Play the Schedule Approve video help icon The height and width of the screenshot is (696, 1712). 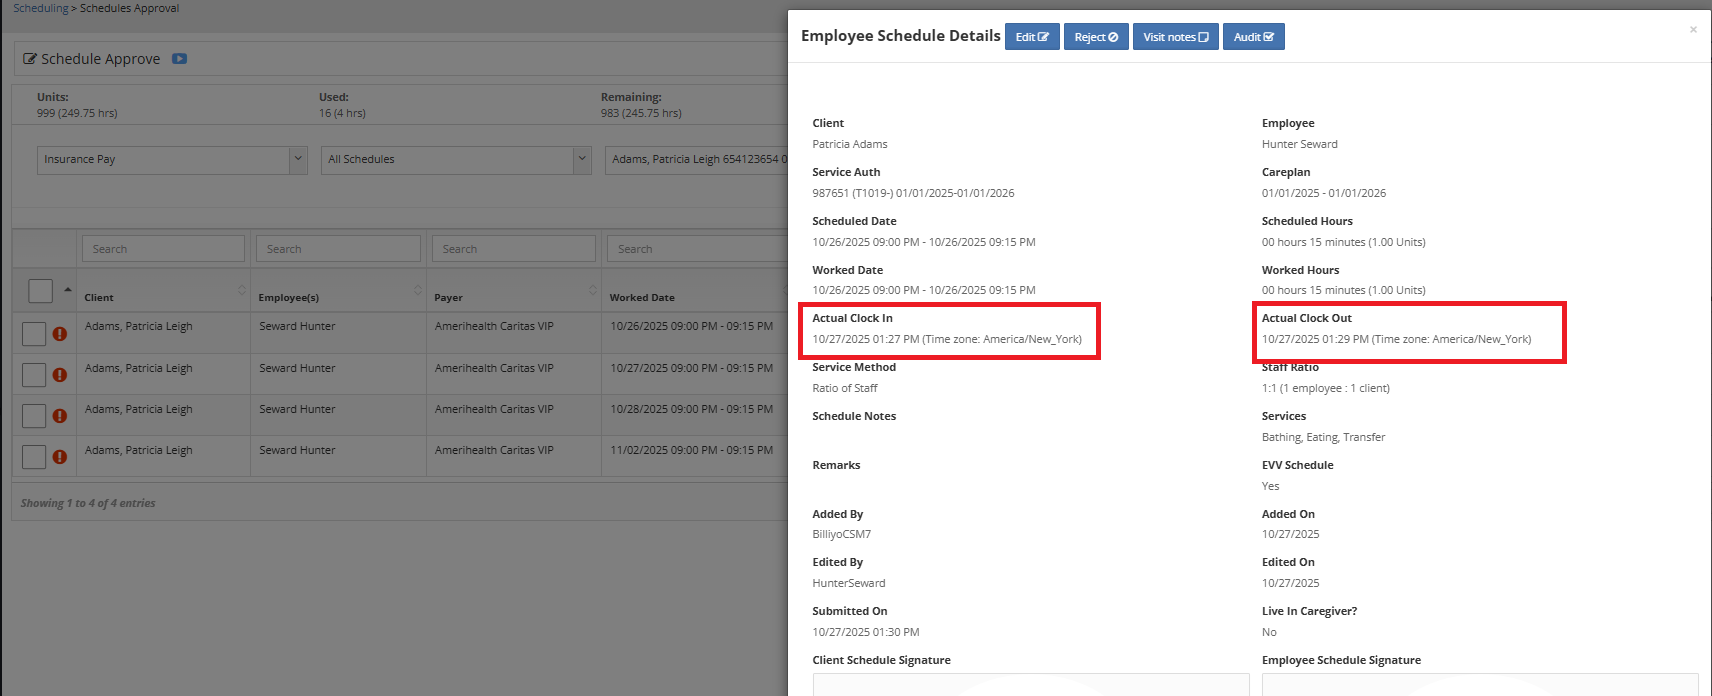pyautogui.click(x=179, y=59)
